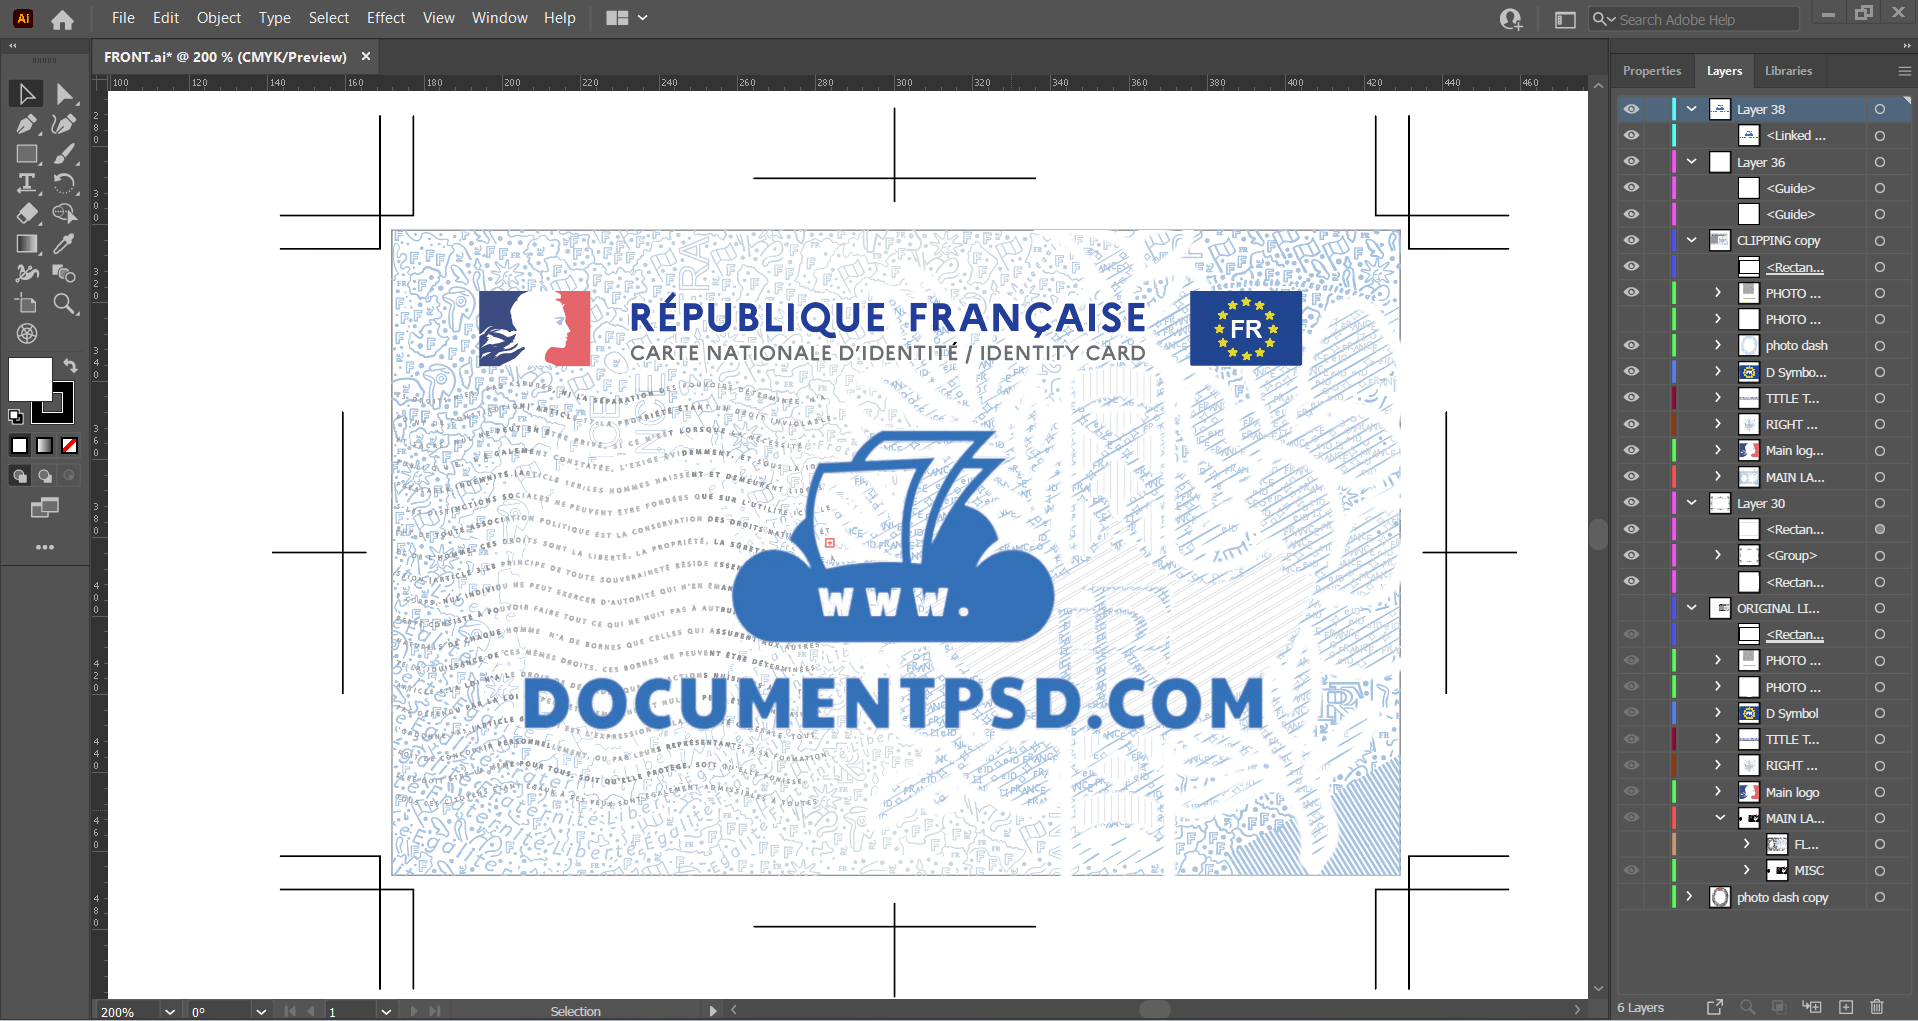This screenshot has height=1021, width=1918.
Task: Collapse the CLIPPING copy layer
Action: (1691, 240)
